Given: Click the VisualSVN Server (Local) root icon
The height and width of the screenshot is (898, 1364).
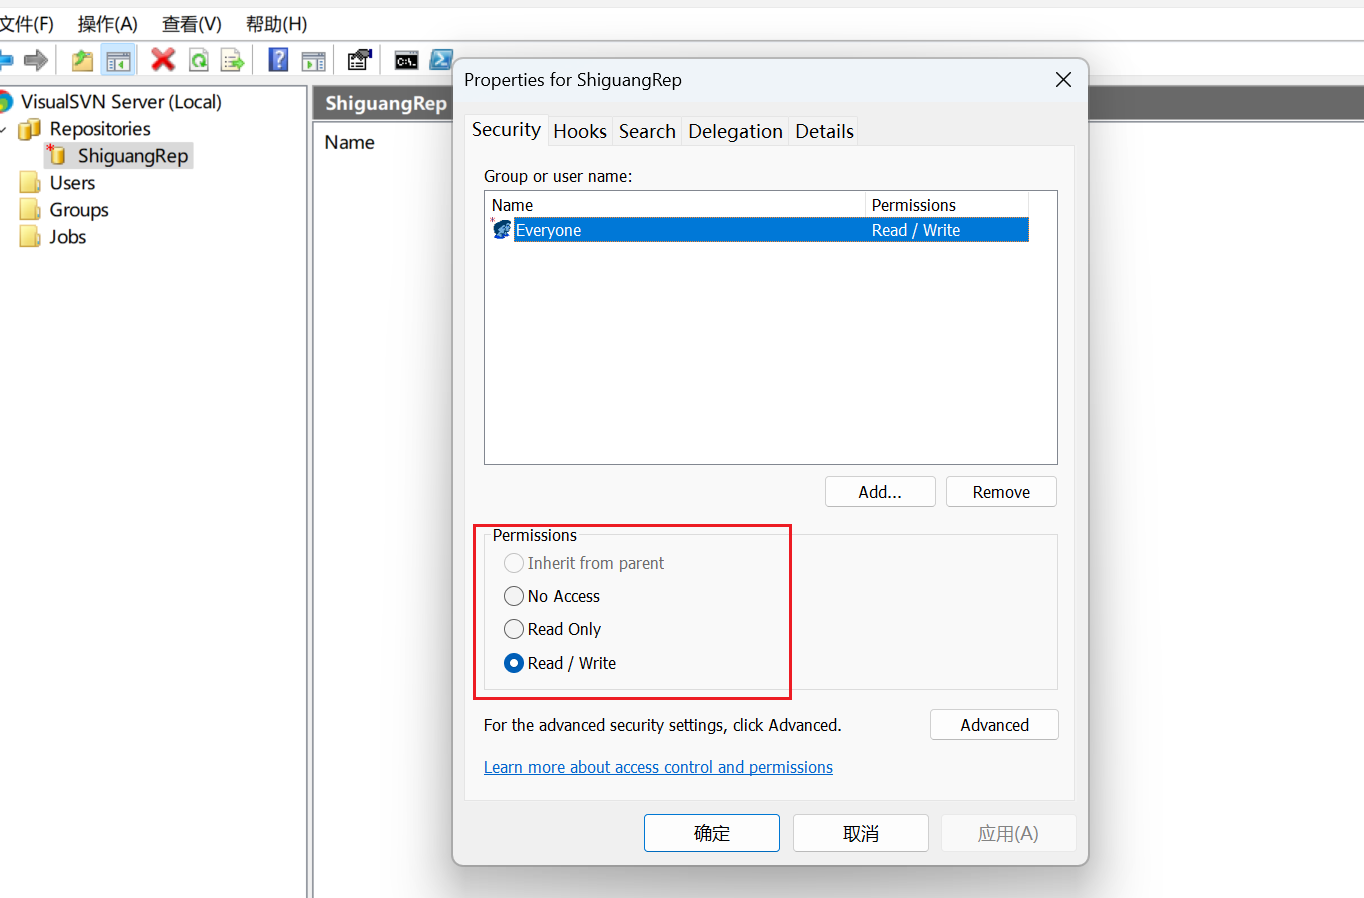Looking at the screenshot, I should pos(5,101).
